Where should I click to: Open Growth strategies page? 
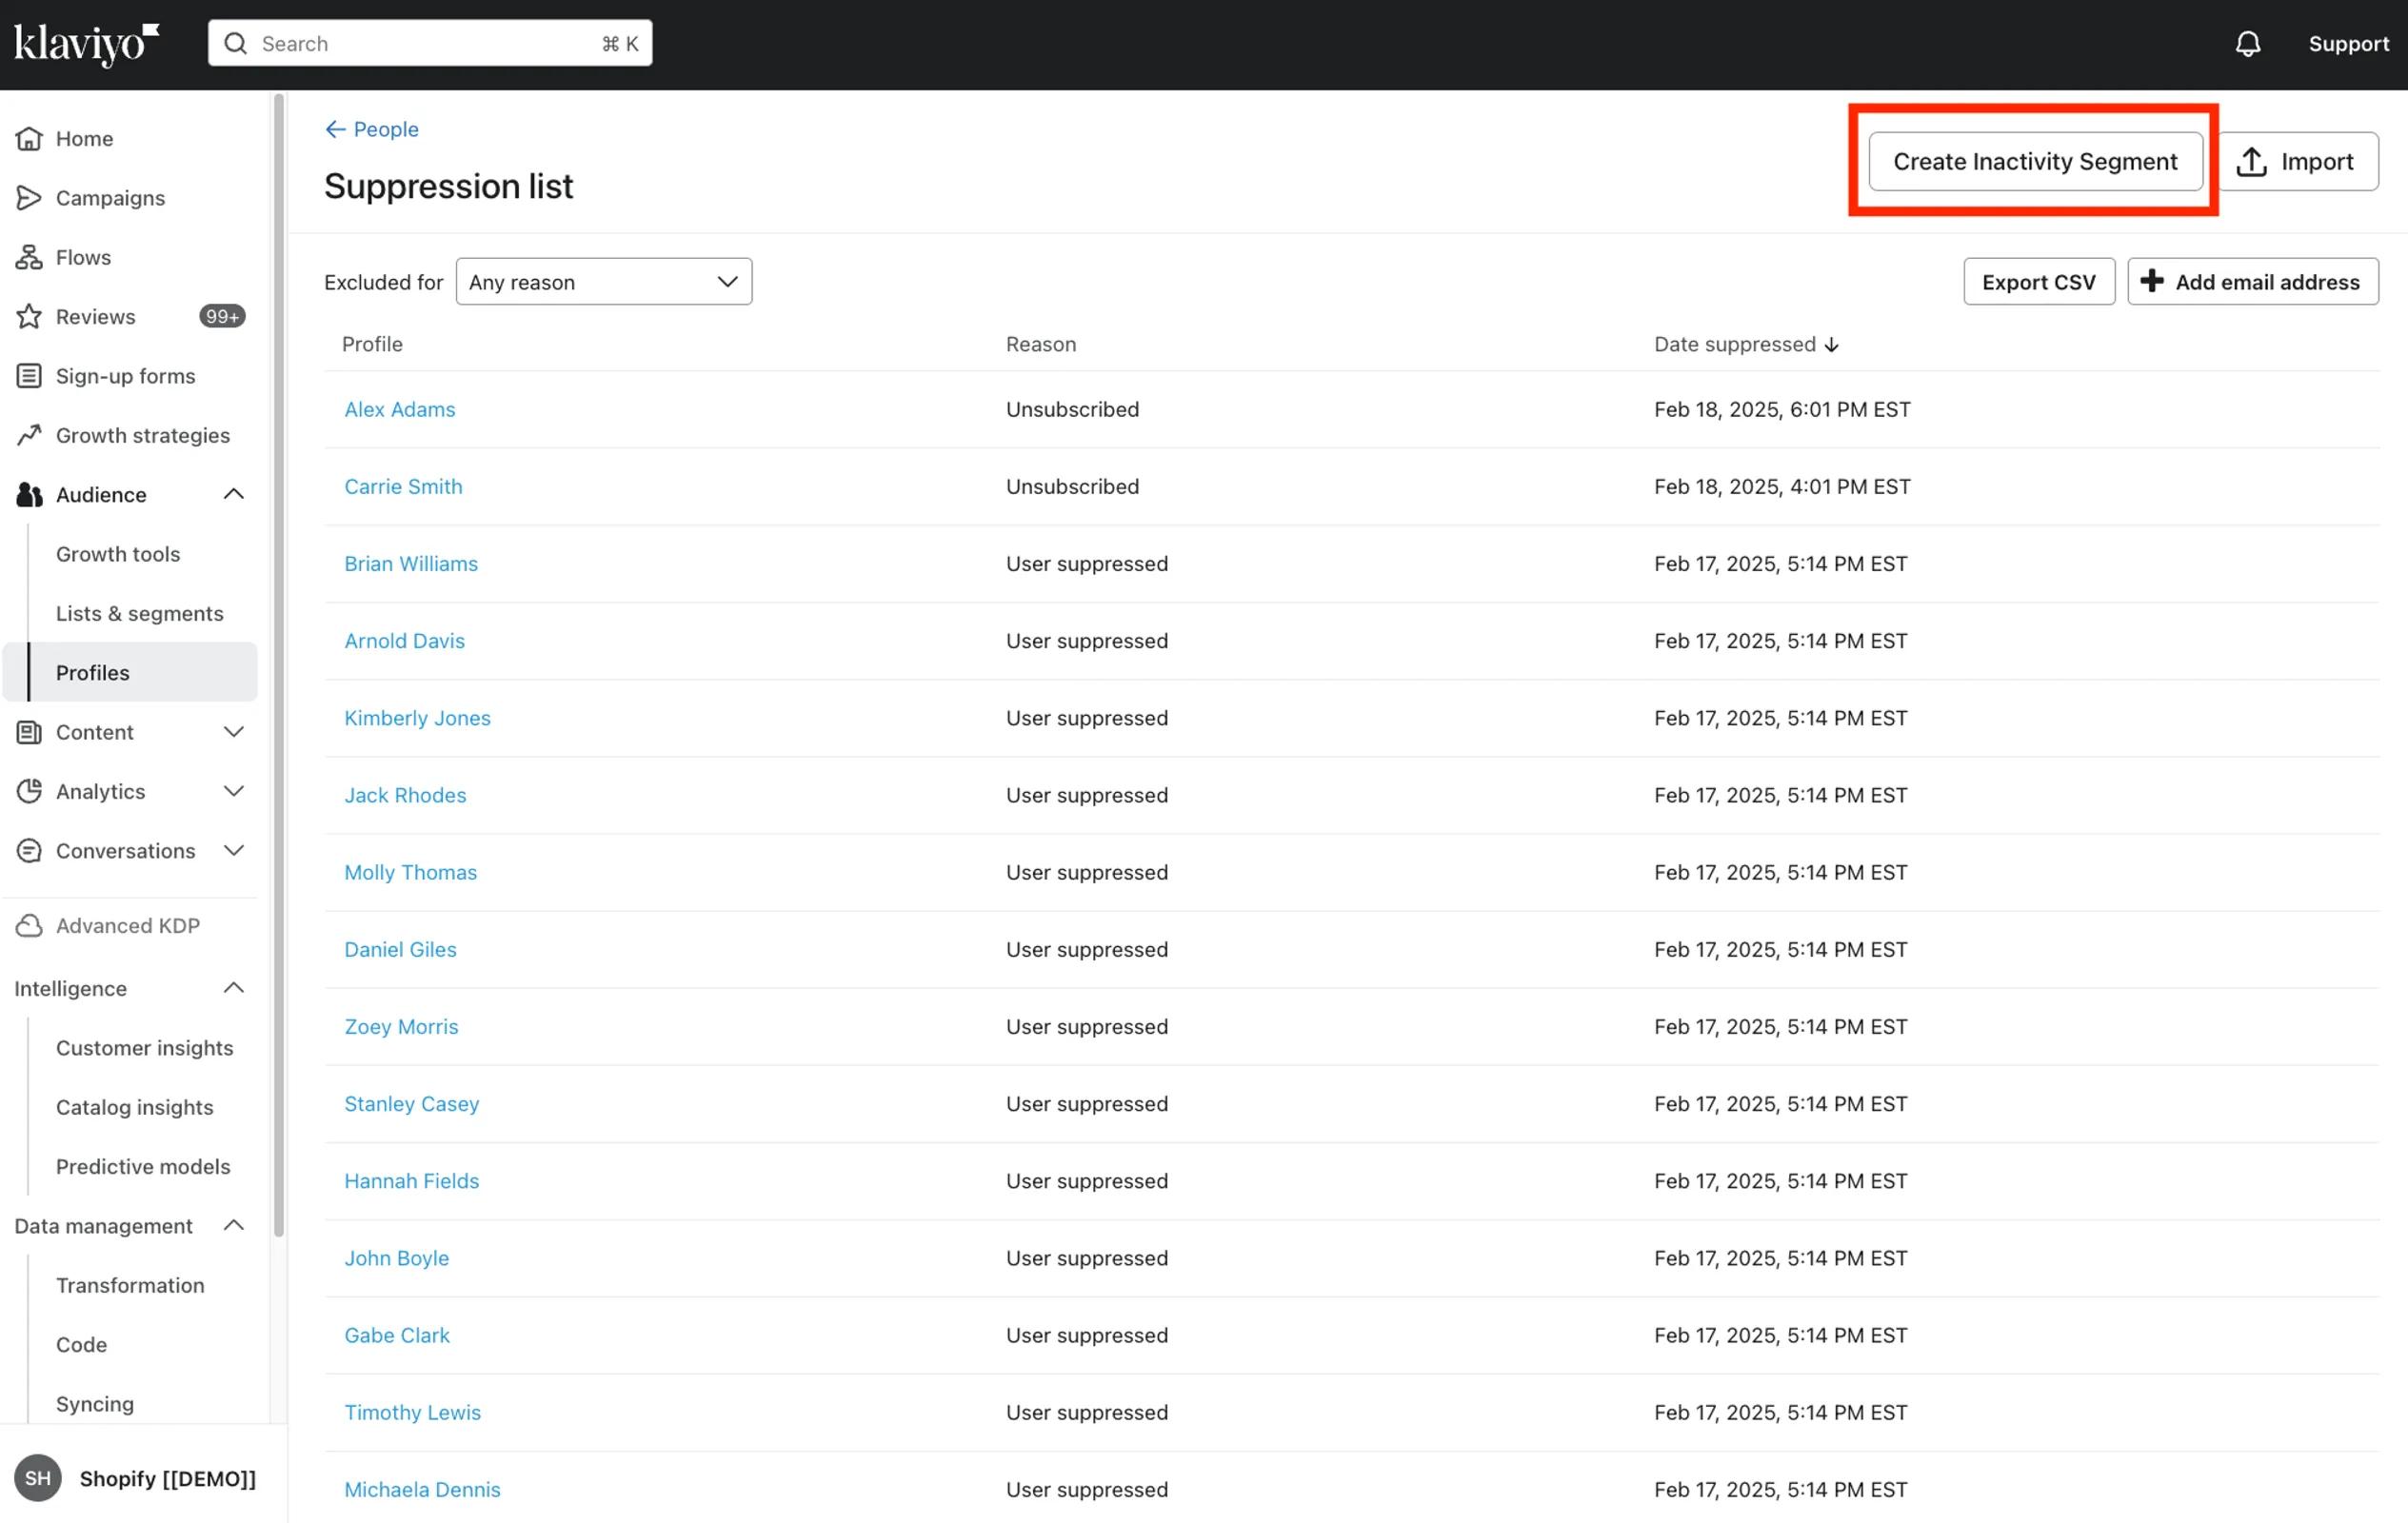click(x=142, y=435)
